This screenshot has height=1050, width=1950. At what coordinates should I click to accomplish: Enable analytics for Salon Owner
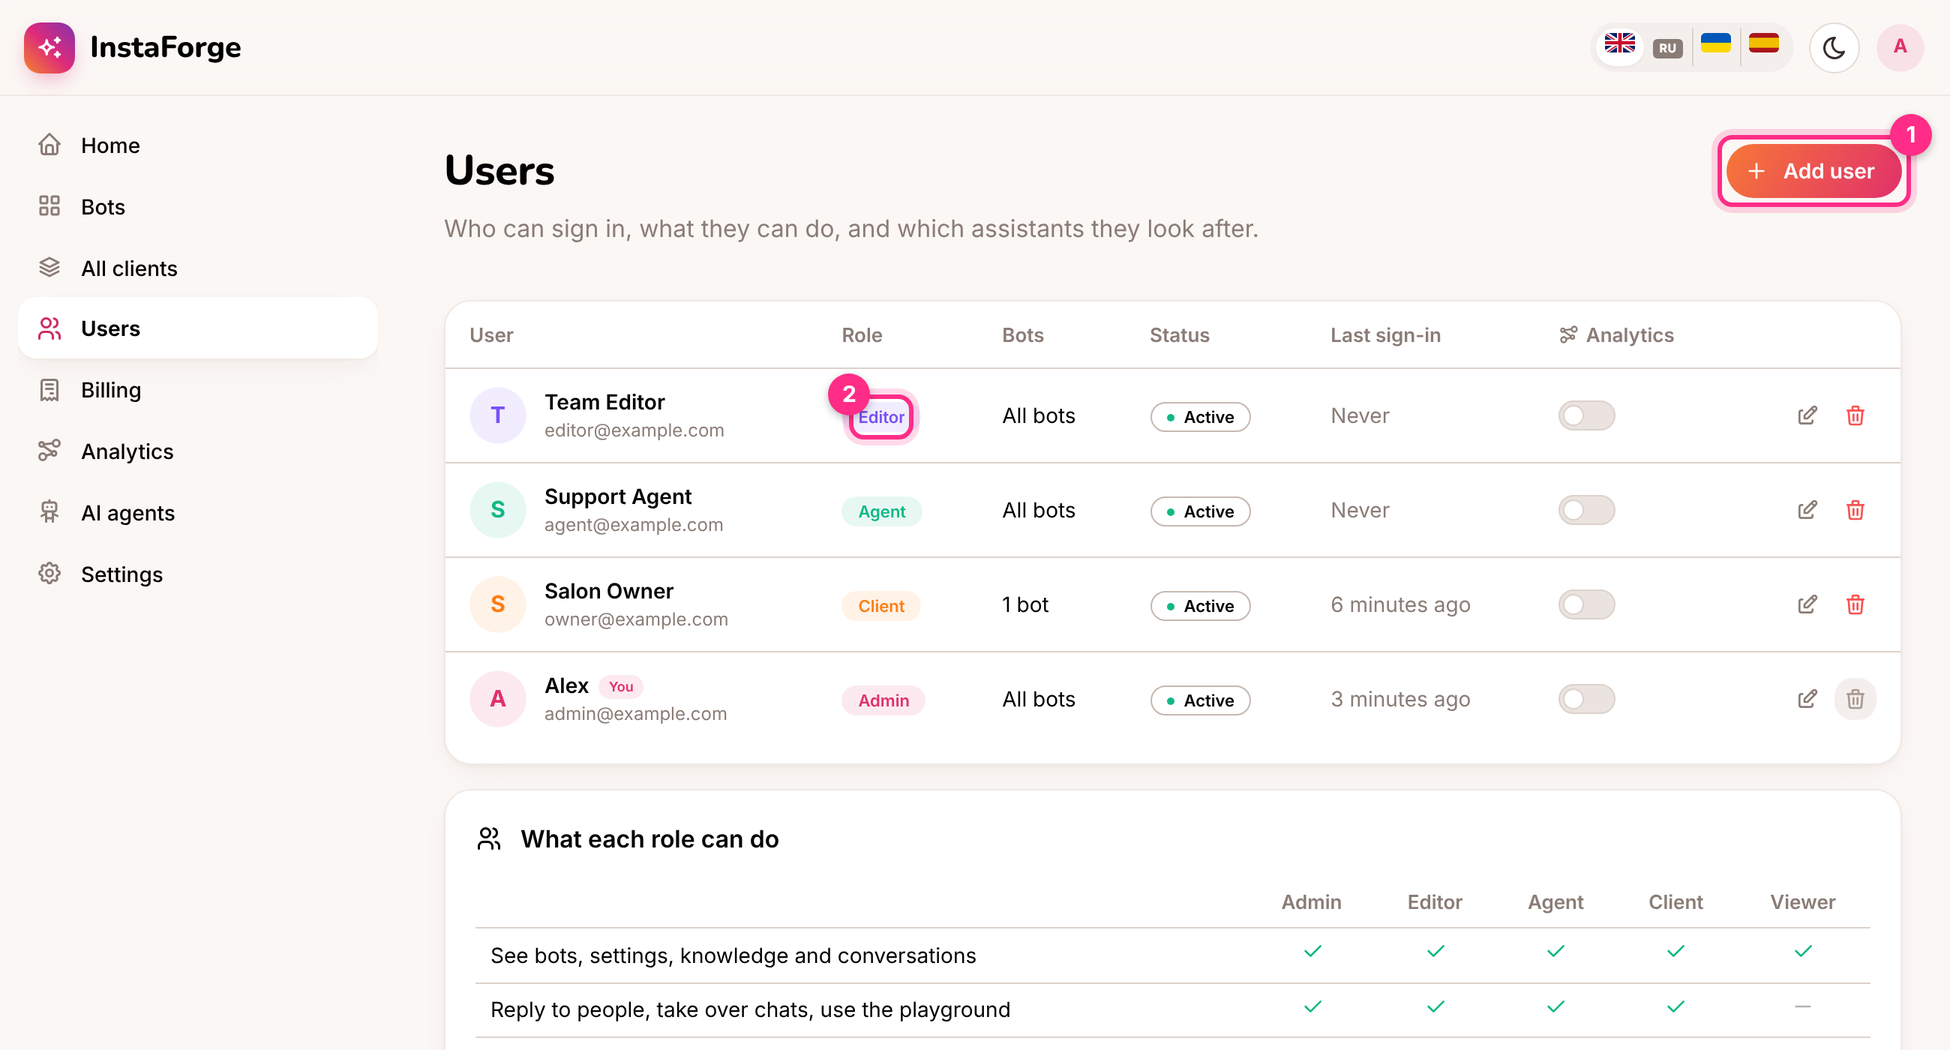coord(1586,604)
